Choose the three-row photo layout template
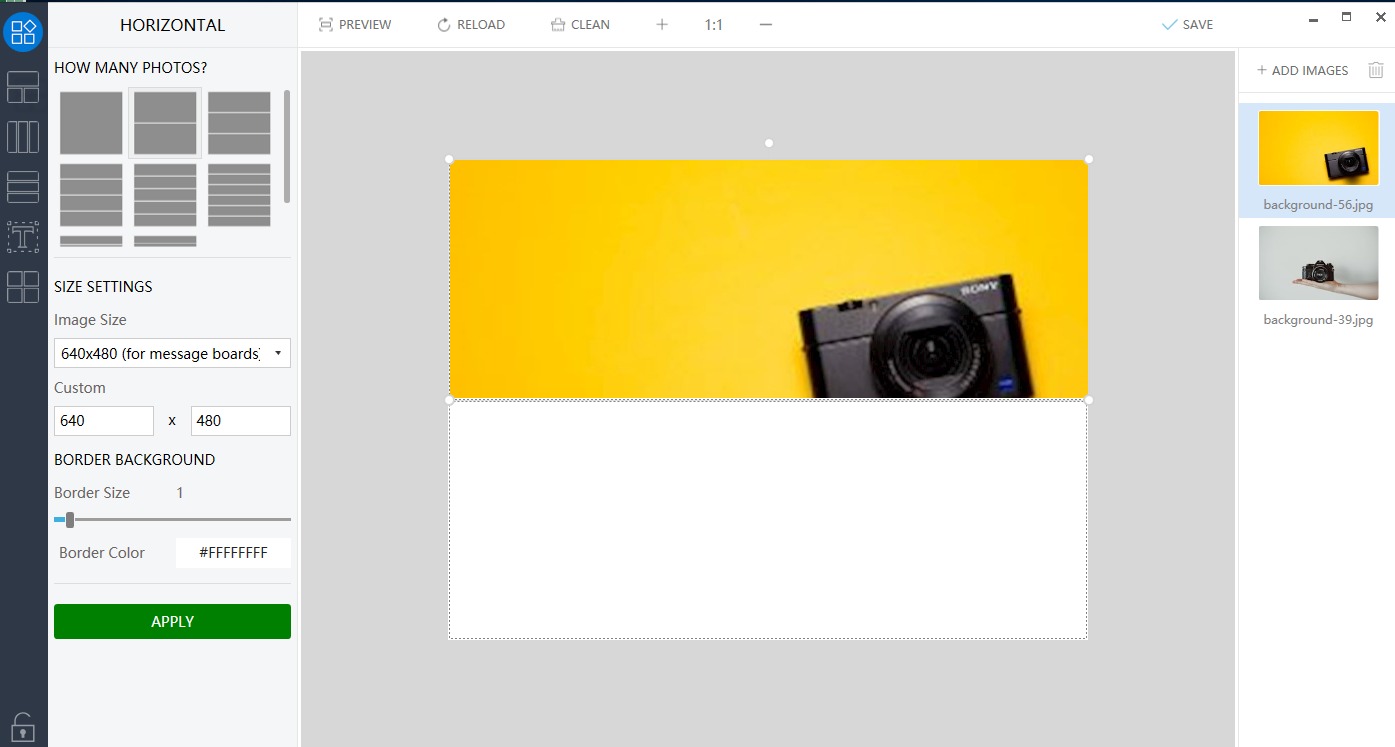Viewport: 1395px width, 747px height. tap(239, 123)
